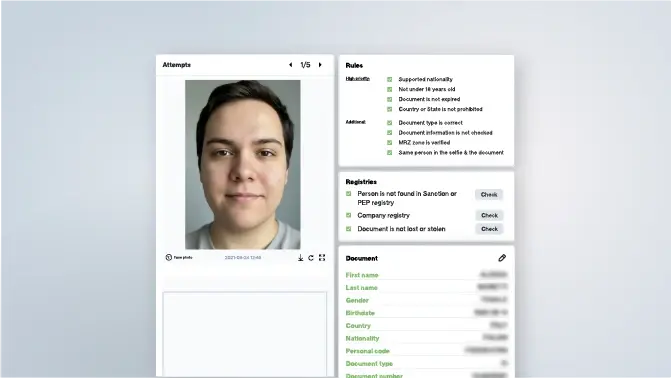The height and width of the screenshot is (378, 671).
Task: Check the Sanction or PEP registry
Action: point(489,195)
